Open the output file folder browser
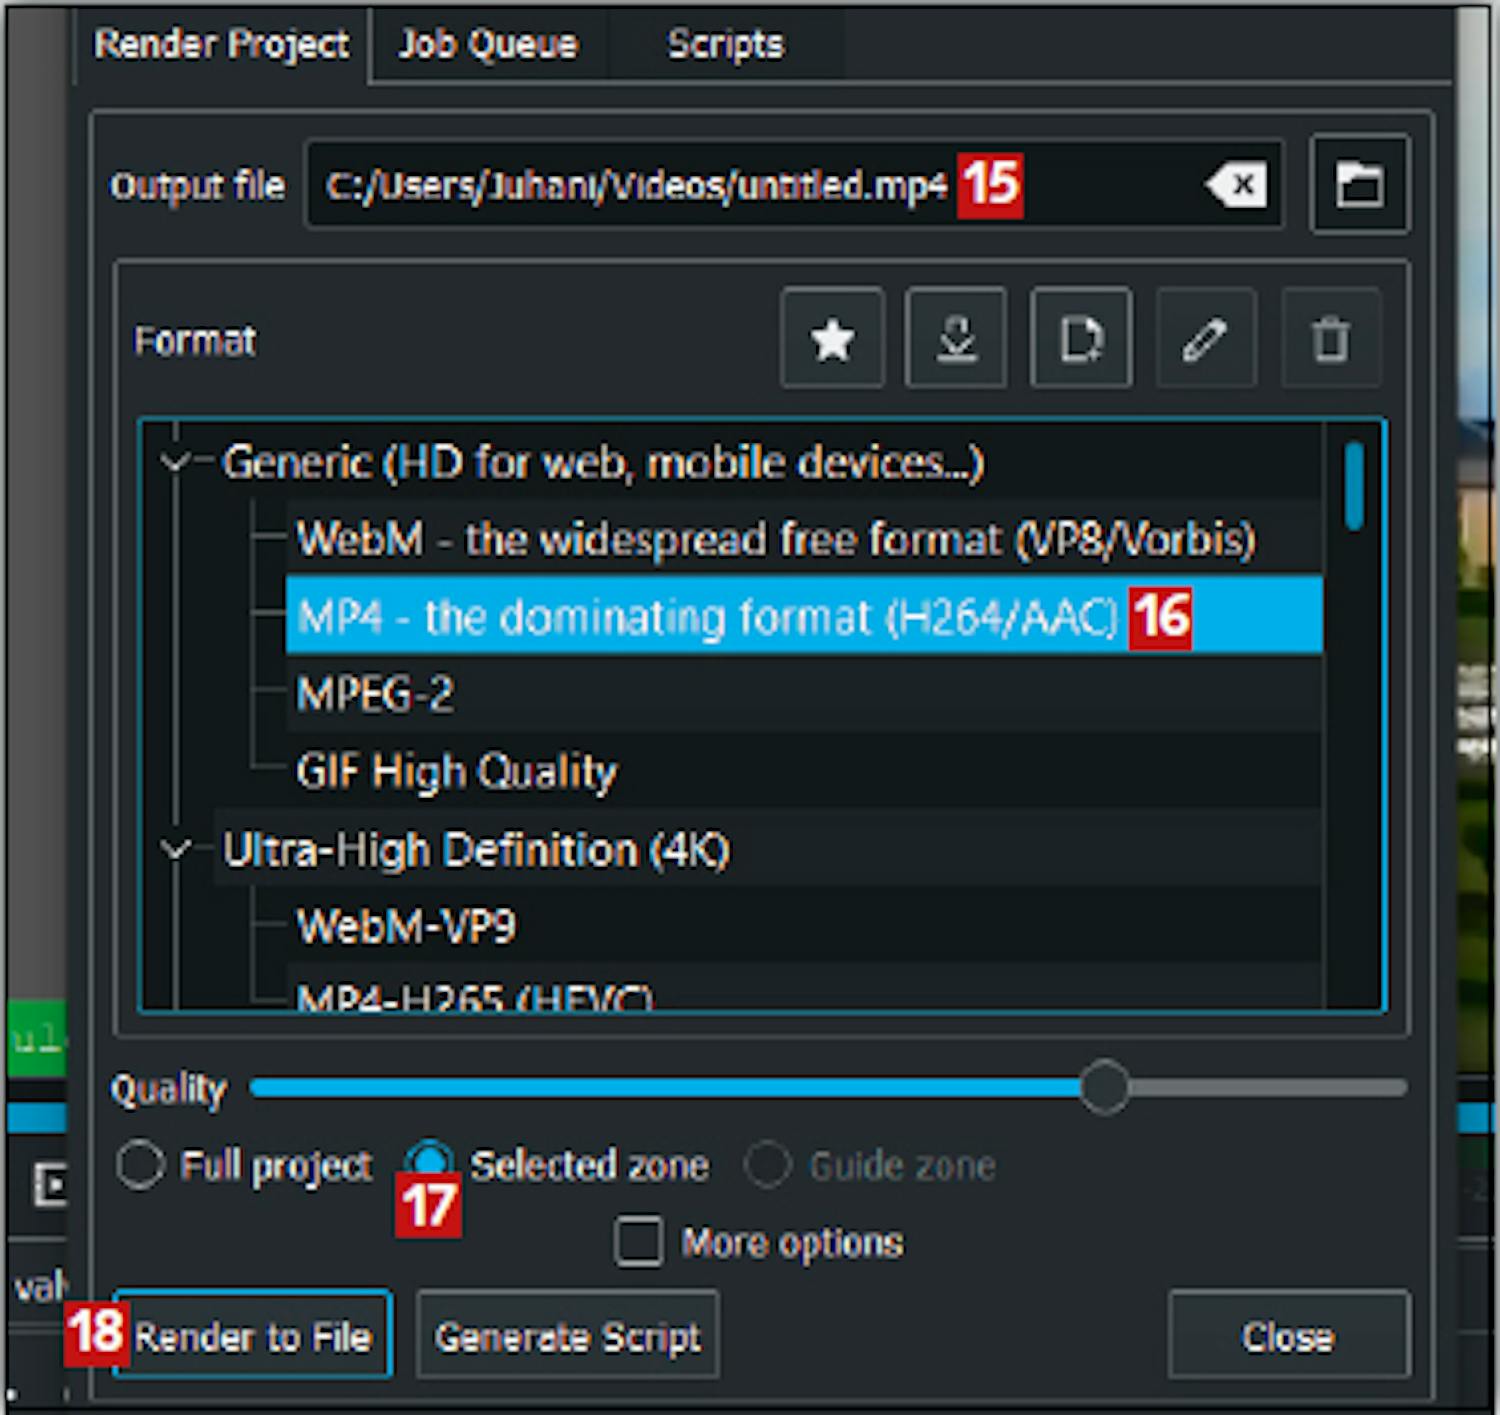The image size is (1500, 1415). (1359, 185)
